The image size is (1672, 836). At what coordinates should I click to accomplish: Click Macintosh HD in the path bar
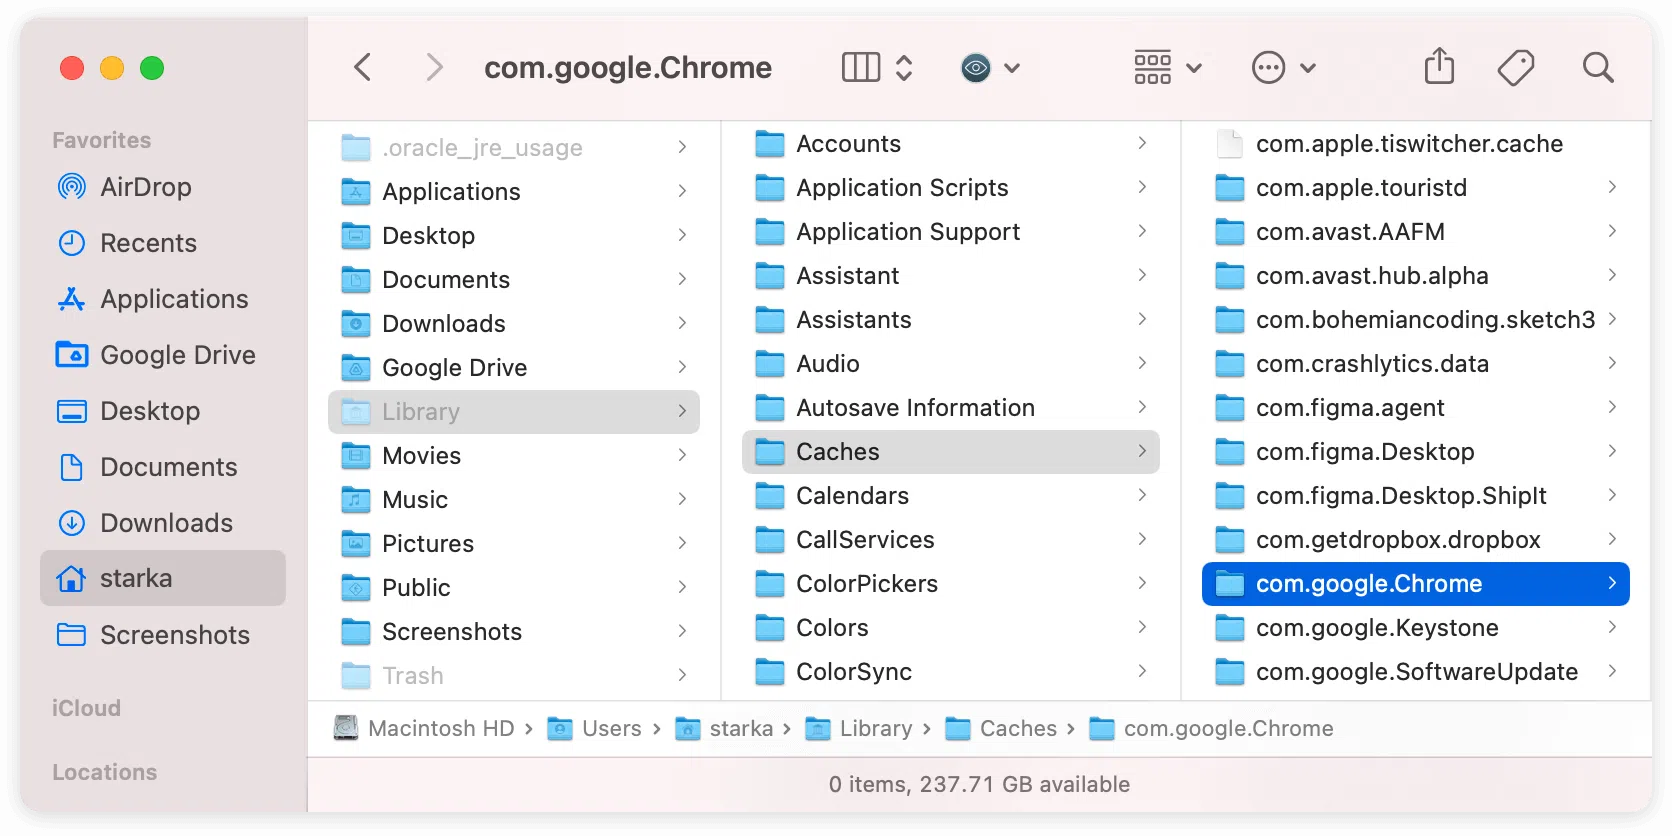pyautogui.click(x=440, y=729)
